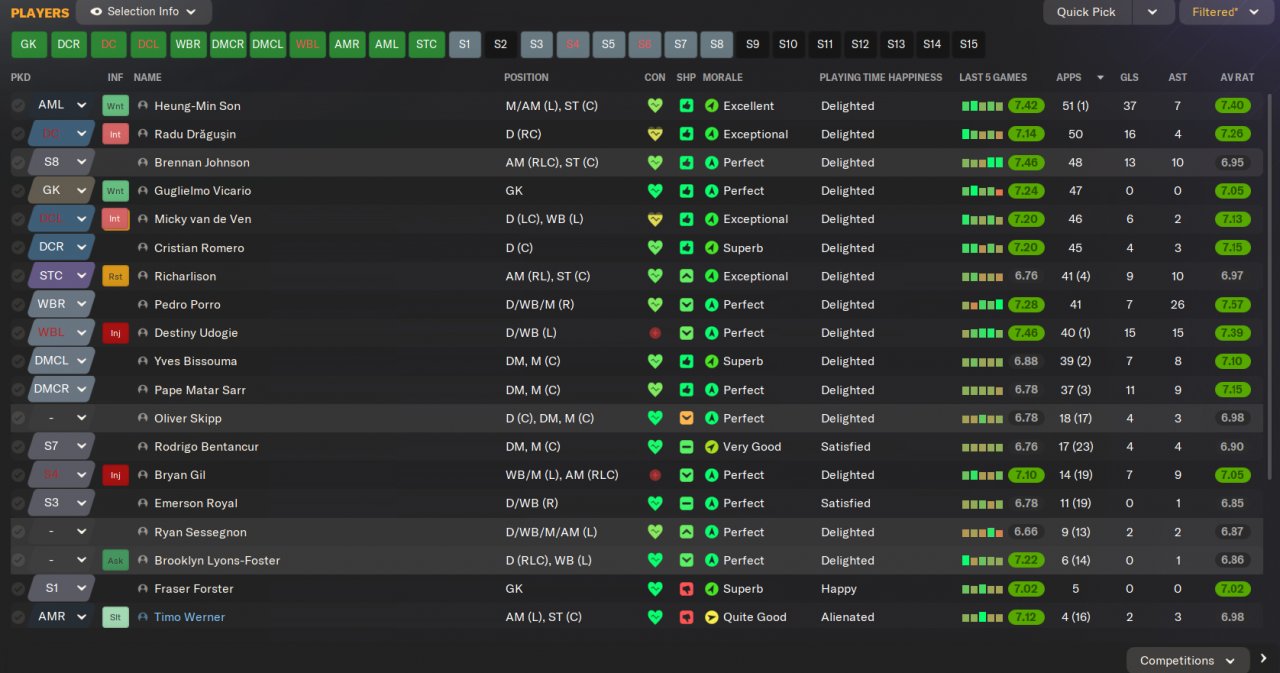
Task: Click last 5 games bars for Guglielmo Vicario
Action: 983,191
